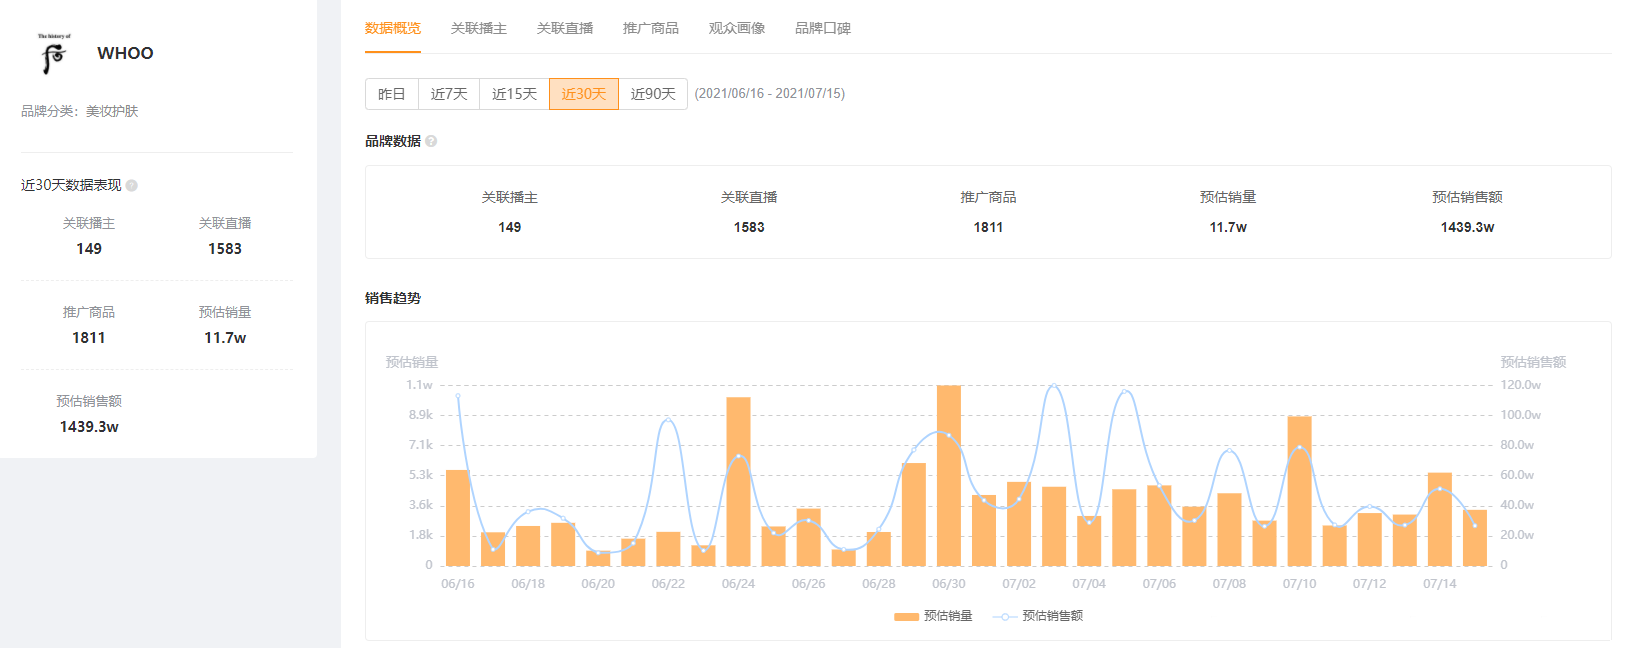Click the 06/22 x-axis date label
The width and height of the screenshot is (1636, 648).
(x=668, y=584)
